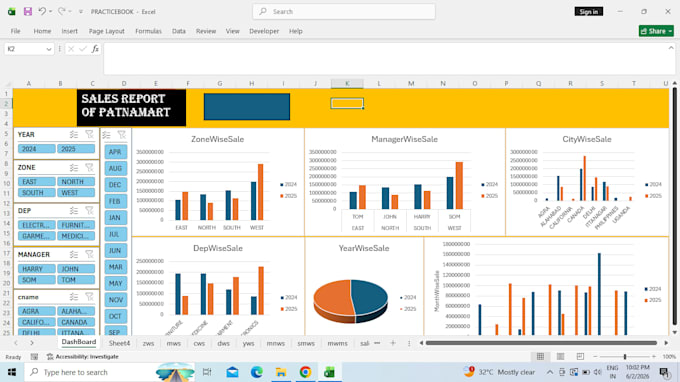Click the zoom in plus button

pos(654,356)
